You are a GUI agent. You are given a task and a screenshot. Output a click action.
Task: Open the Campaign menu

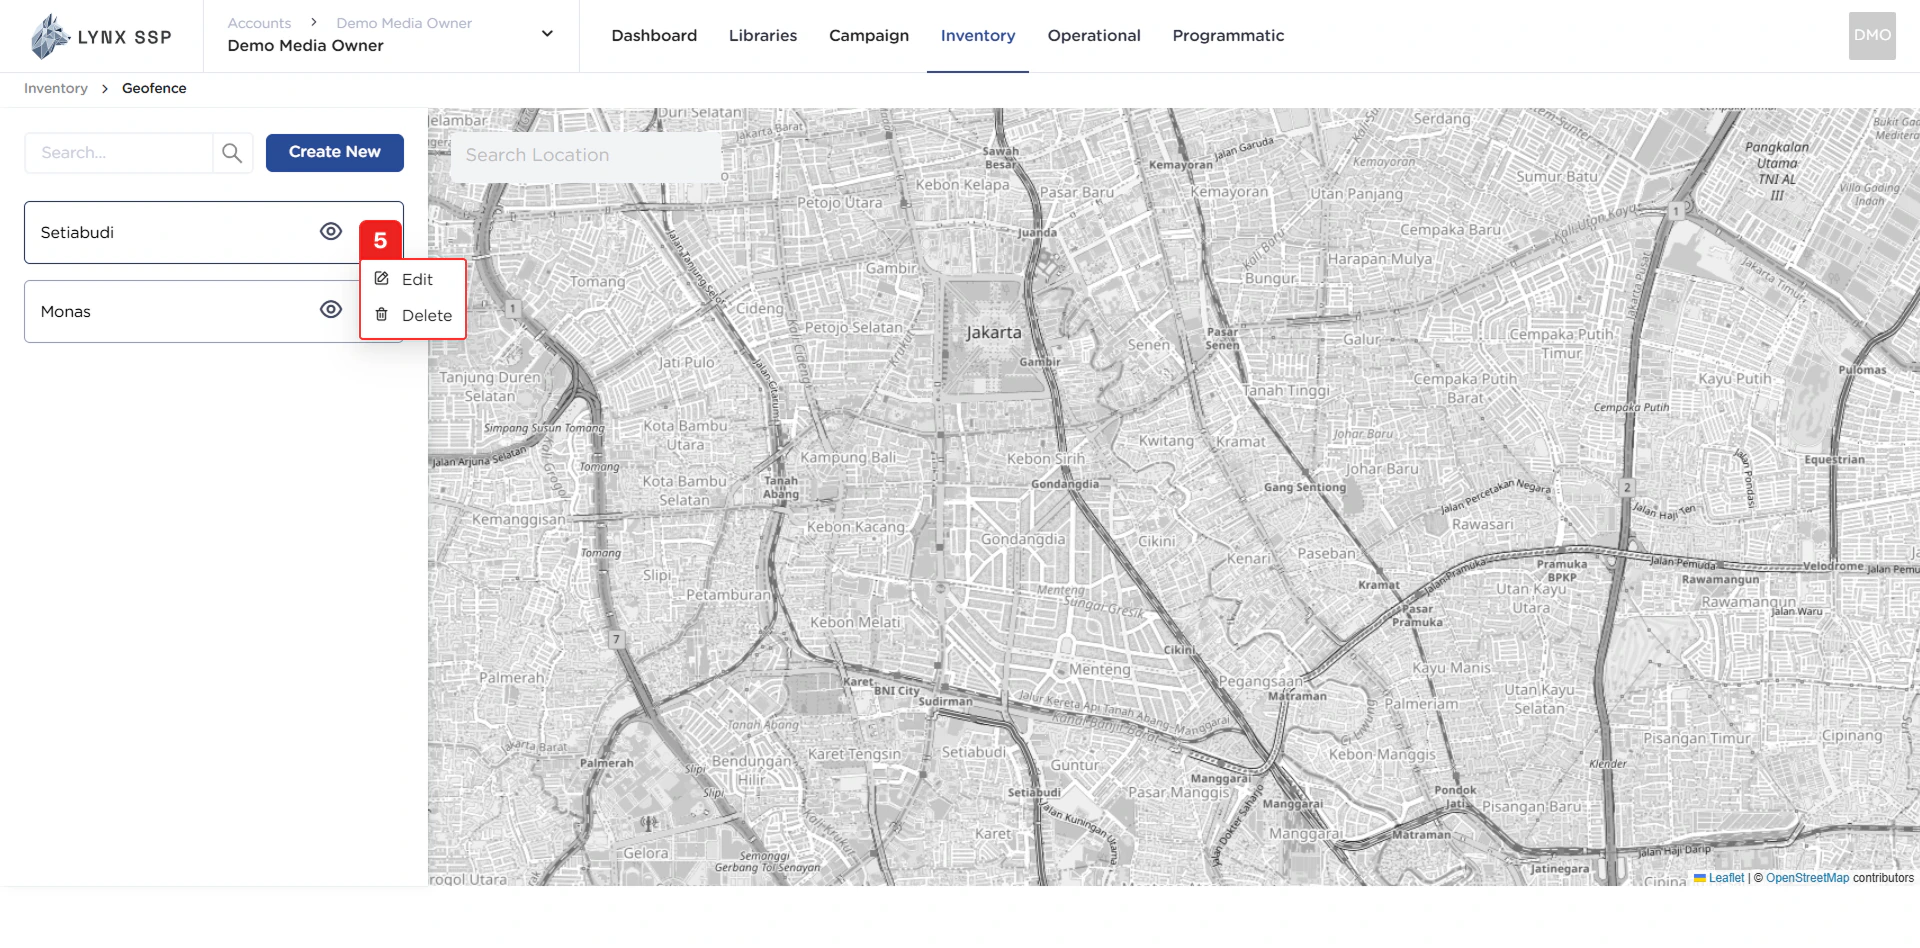click(x=869, y=36)
